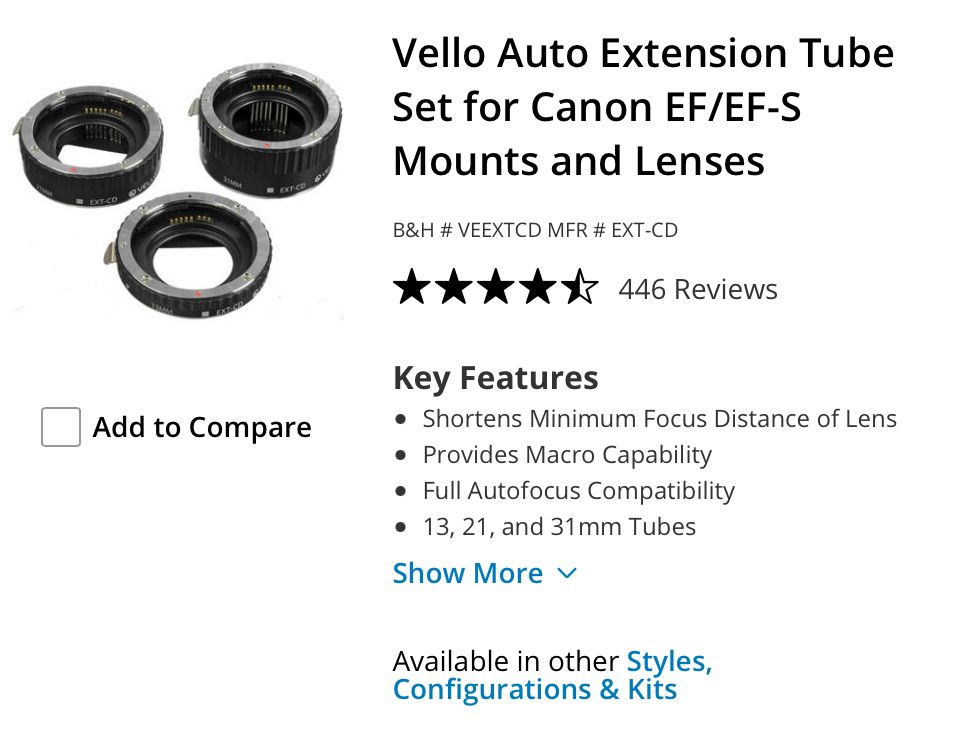
Task: Click the half-filled fifth star
Action: (580, 289)
